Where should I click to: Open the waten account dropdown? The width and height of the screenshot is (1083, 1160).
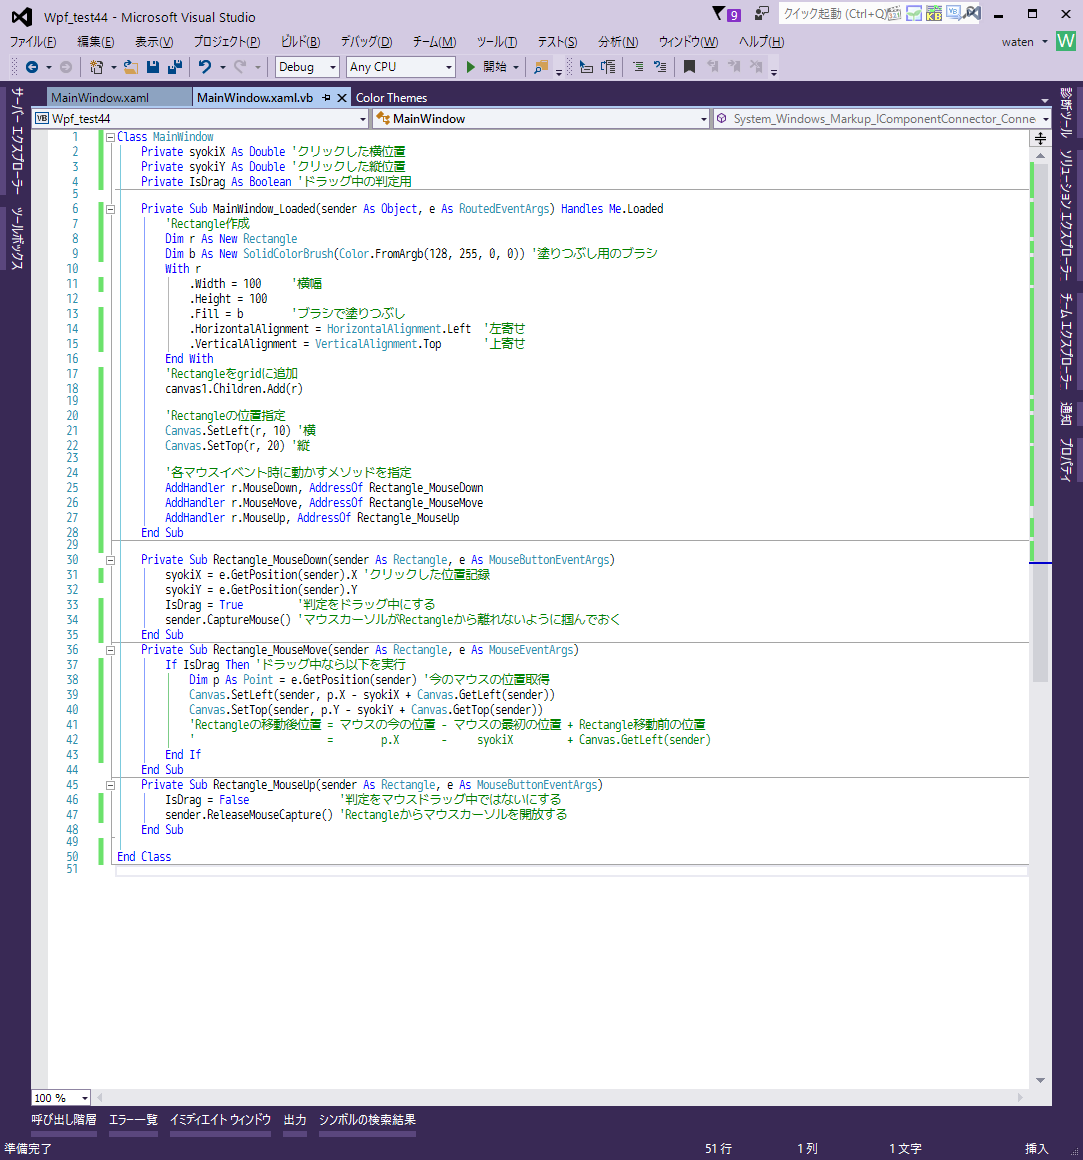coord(1045,41)
